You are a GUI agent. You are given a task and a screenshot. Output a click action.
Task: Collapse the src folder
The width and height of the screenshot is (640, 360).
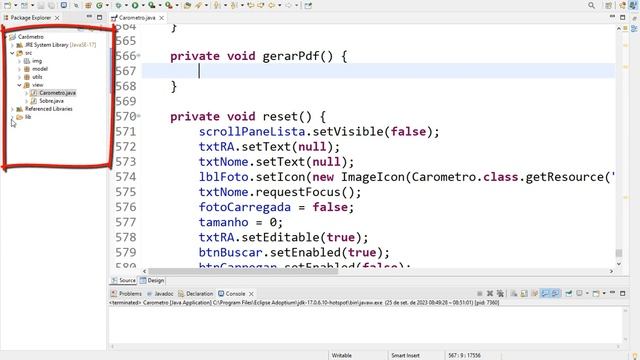[x=12, y=53]
